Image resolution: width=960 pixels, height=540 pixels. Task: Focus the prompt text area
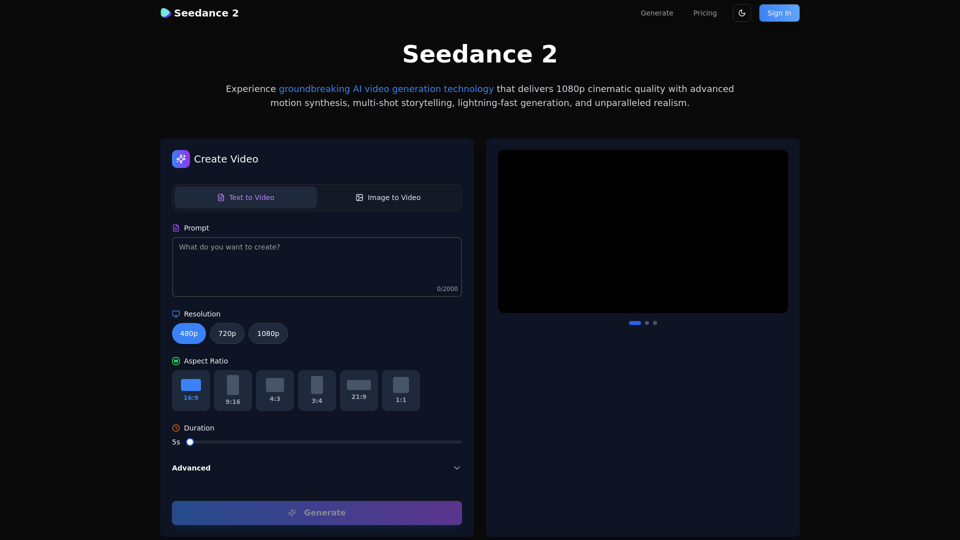[x=317, y=267]
